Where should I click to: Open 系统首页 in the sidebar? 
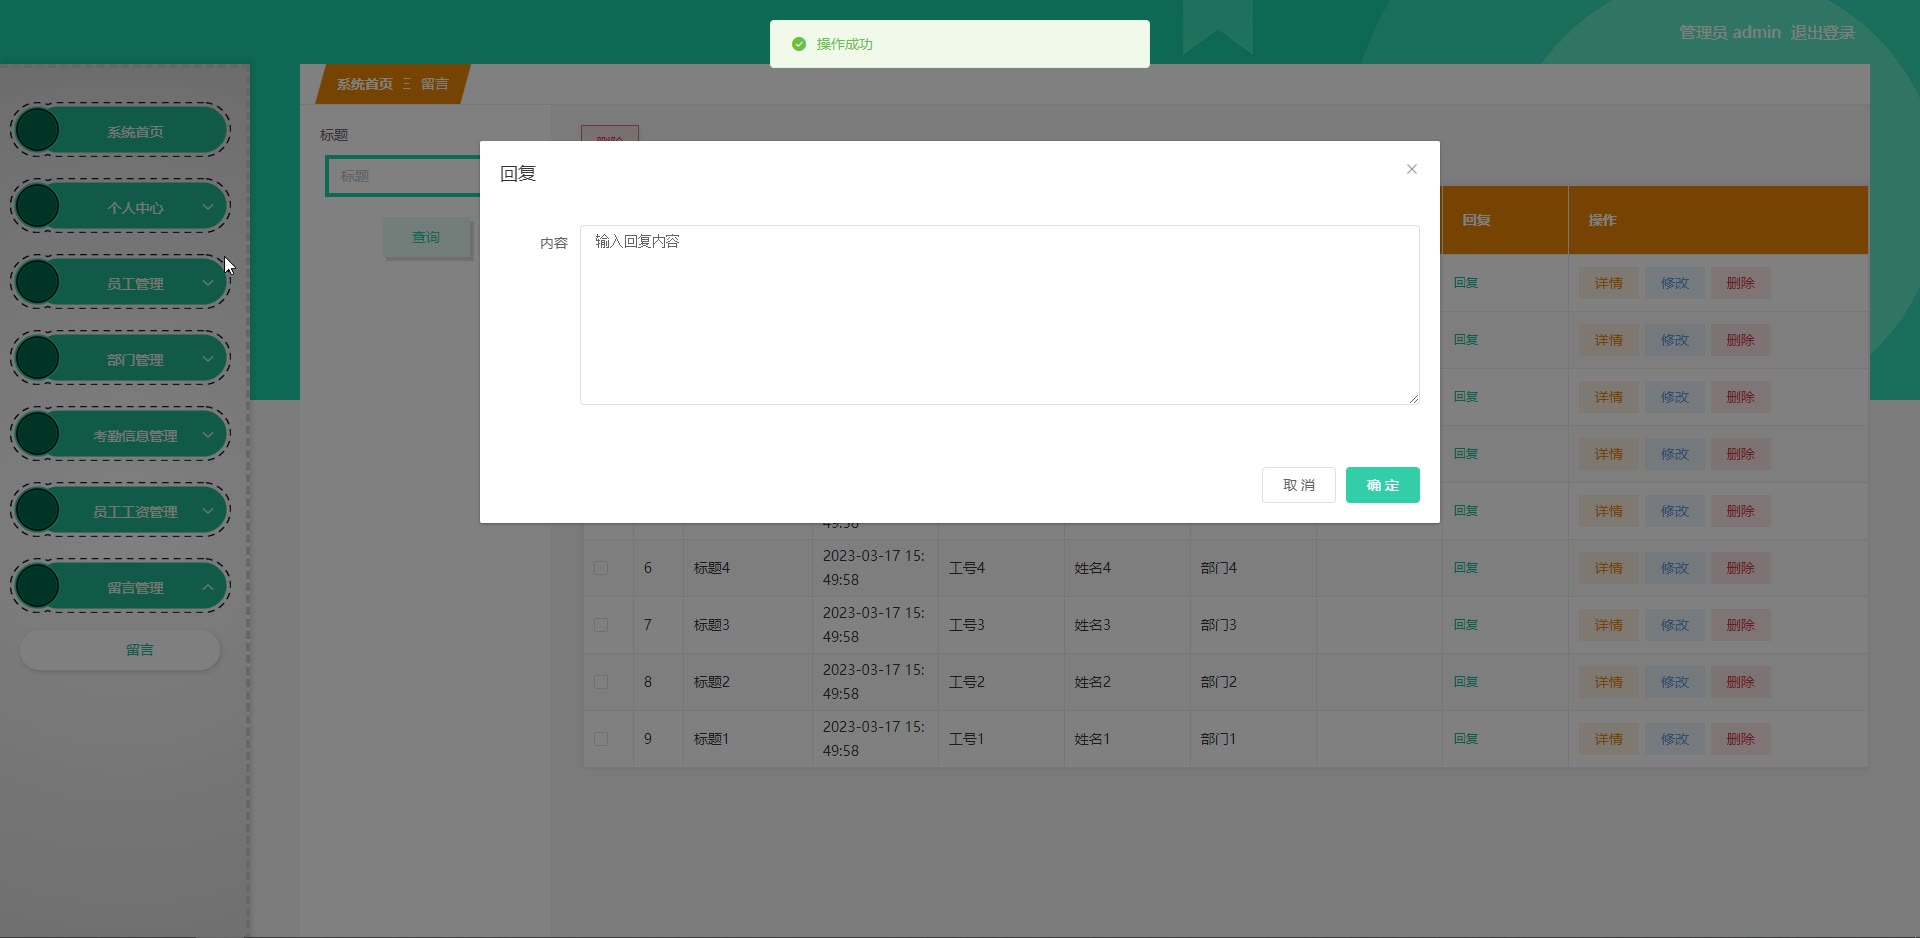[x=120, y=131]
